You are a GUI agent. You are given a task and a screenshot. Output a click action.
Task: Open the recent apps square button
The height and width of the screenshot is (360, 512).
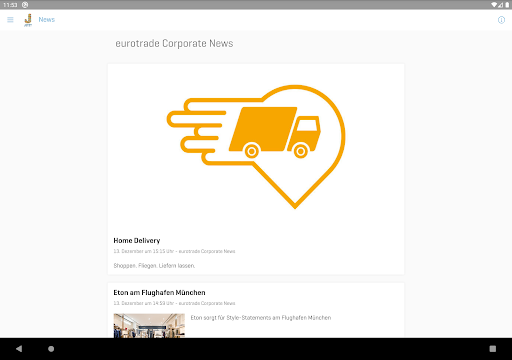point(493,349)
